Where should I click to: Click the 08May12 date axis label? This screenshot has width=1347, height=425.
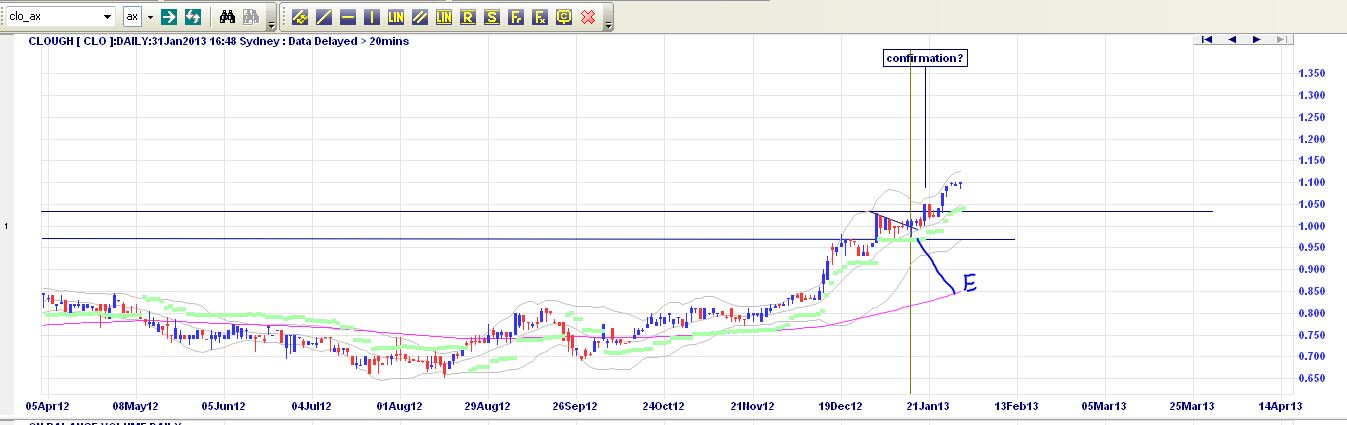pos(135,406)
